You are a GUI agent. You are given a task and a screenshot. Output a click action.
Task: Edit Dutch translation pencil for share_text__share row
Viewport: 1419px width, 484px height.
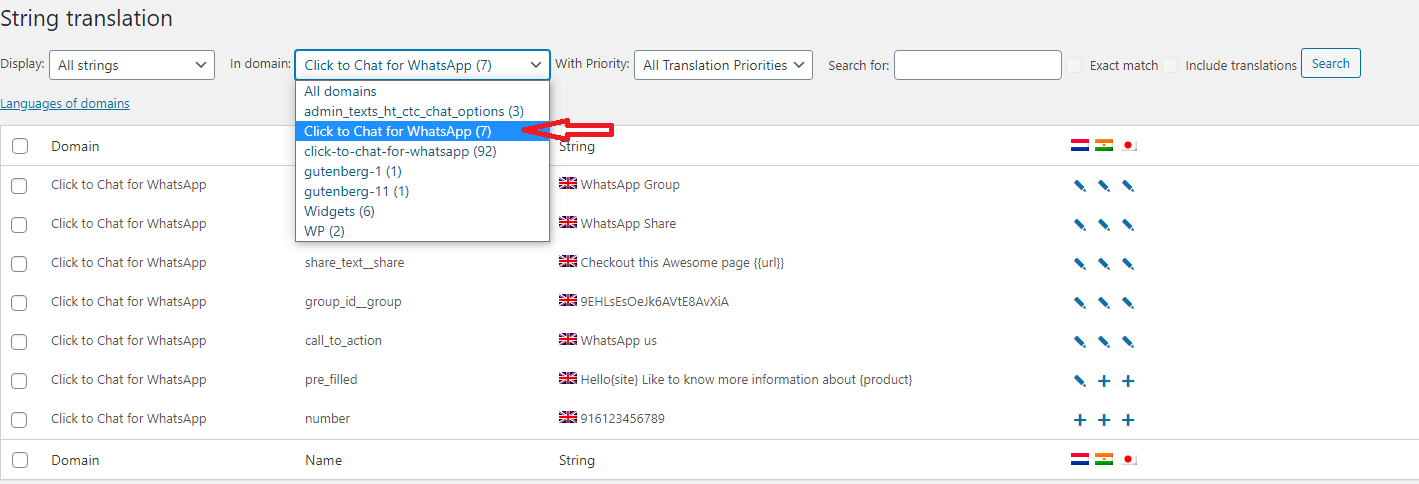[1080, 263]
